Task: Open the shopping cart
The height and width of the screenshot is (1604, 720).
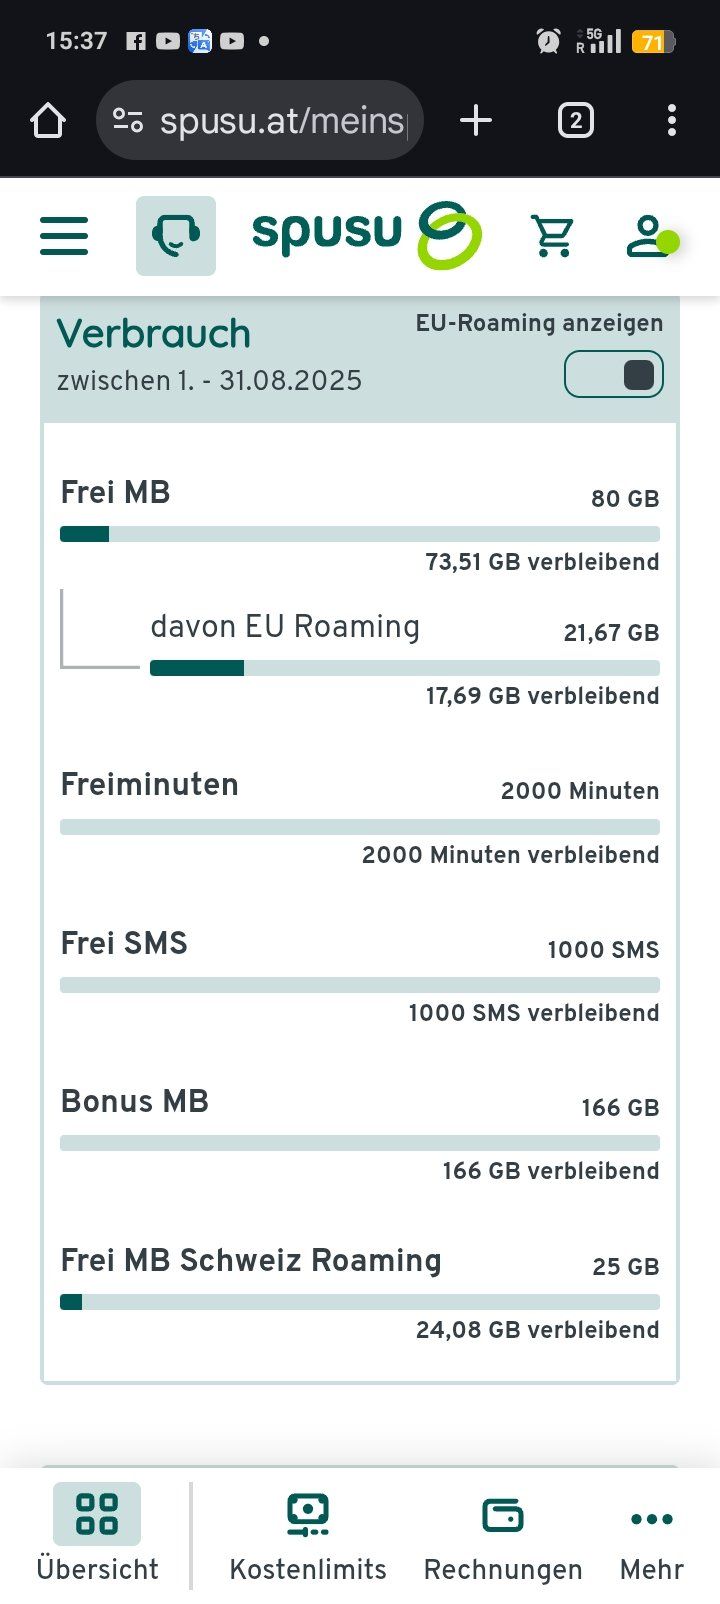Action: pos(552,236)
